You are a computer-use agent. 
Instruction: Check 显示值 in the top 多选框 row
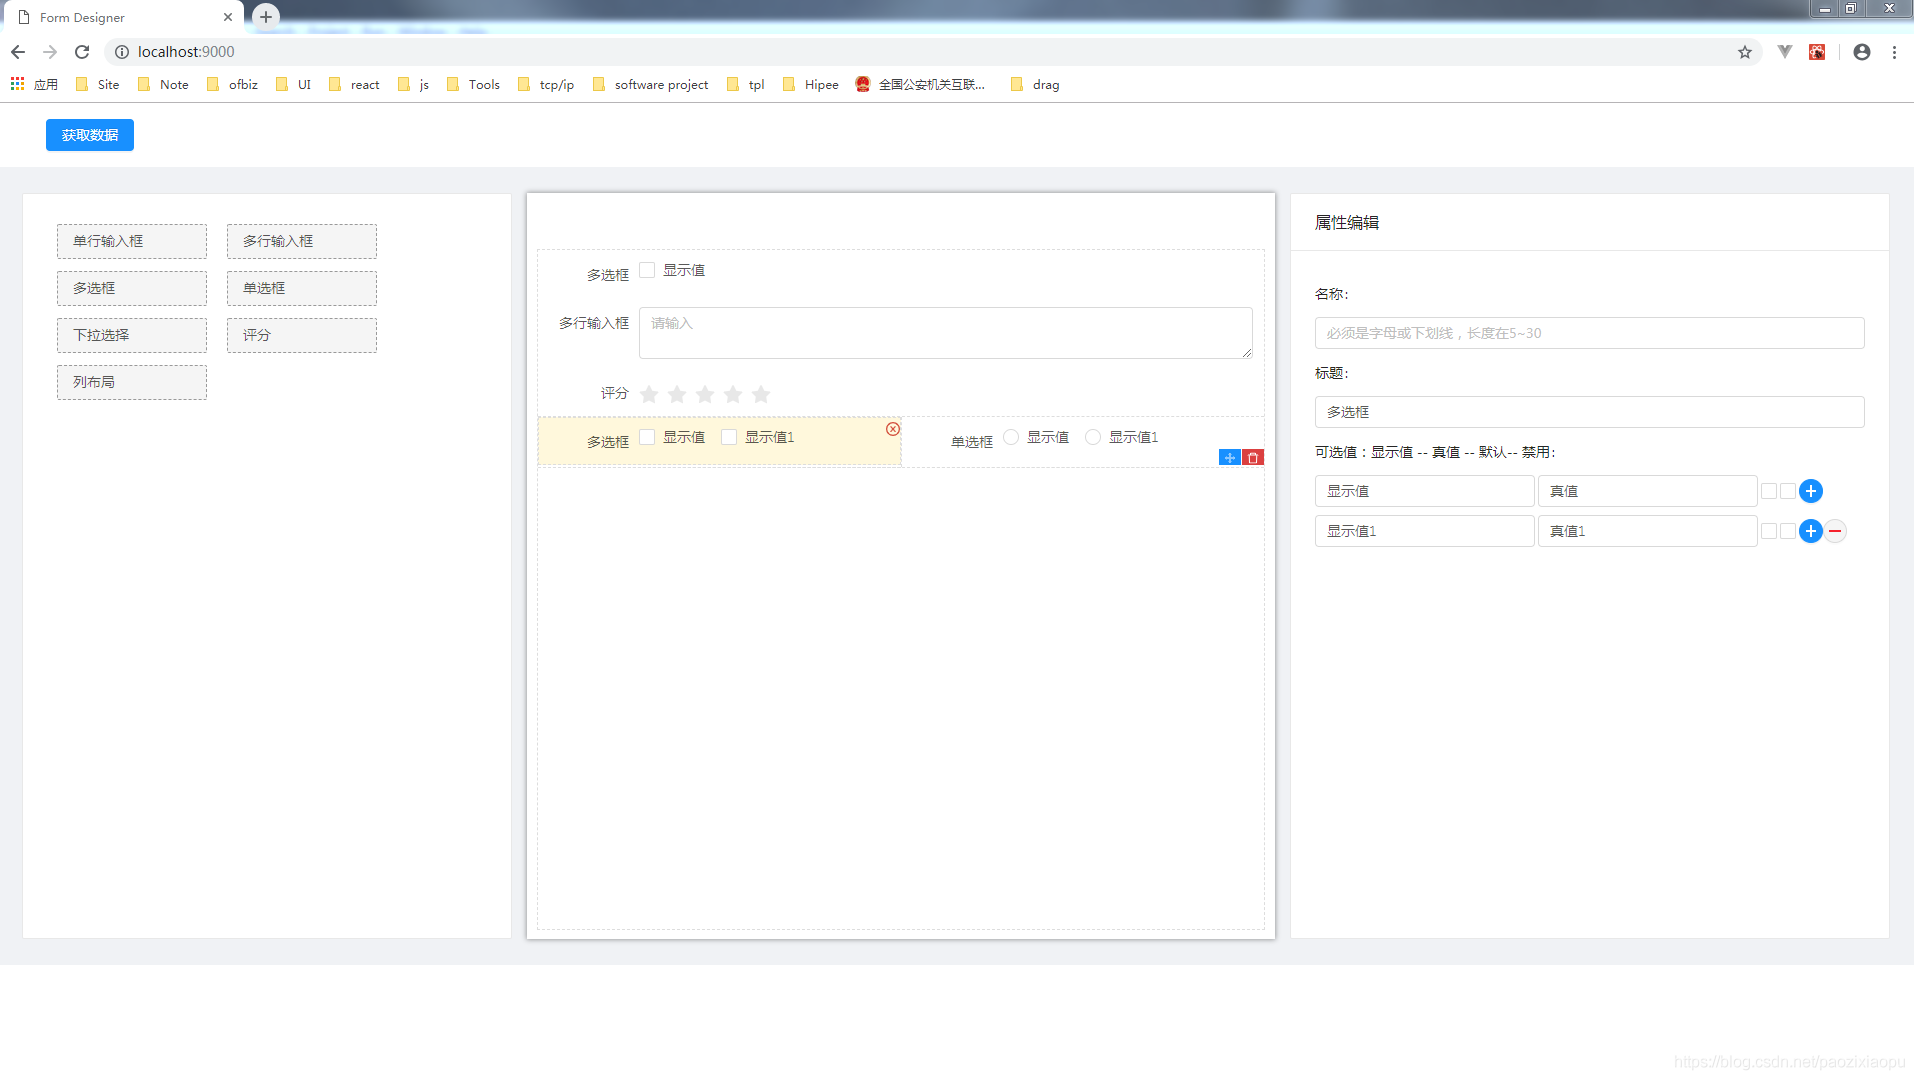tap(647, 270)
